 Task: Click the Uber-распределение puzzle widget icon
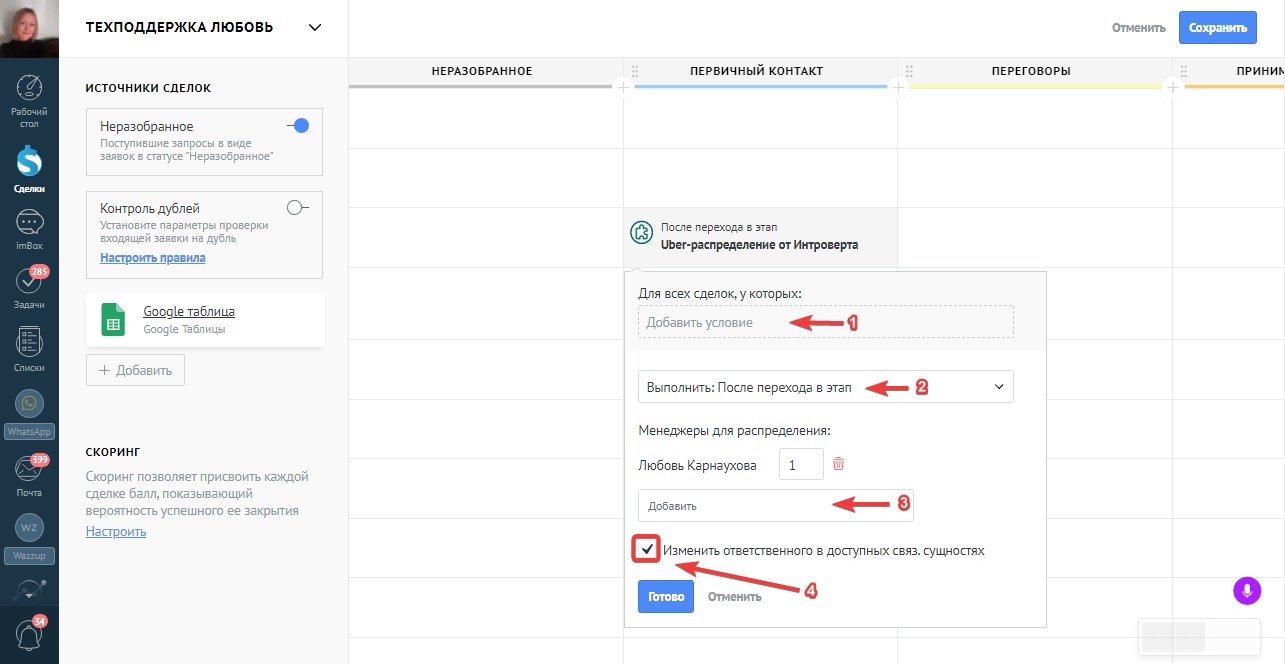click(641, 233)
